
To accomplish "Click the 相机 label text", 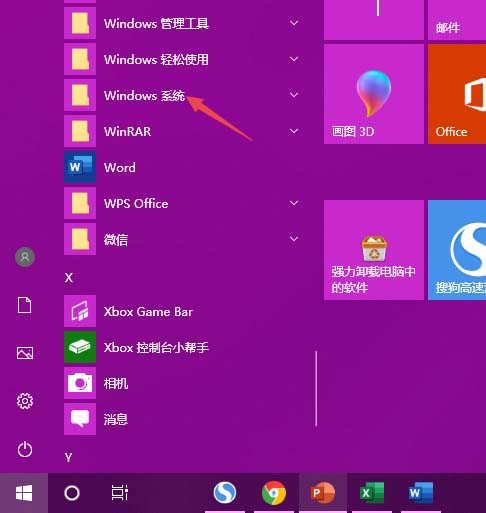I will coord(116,384).
